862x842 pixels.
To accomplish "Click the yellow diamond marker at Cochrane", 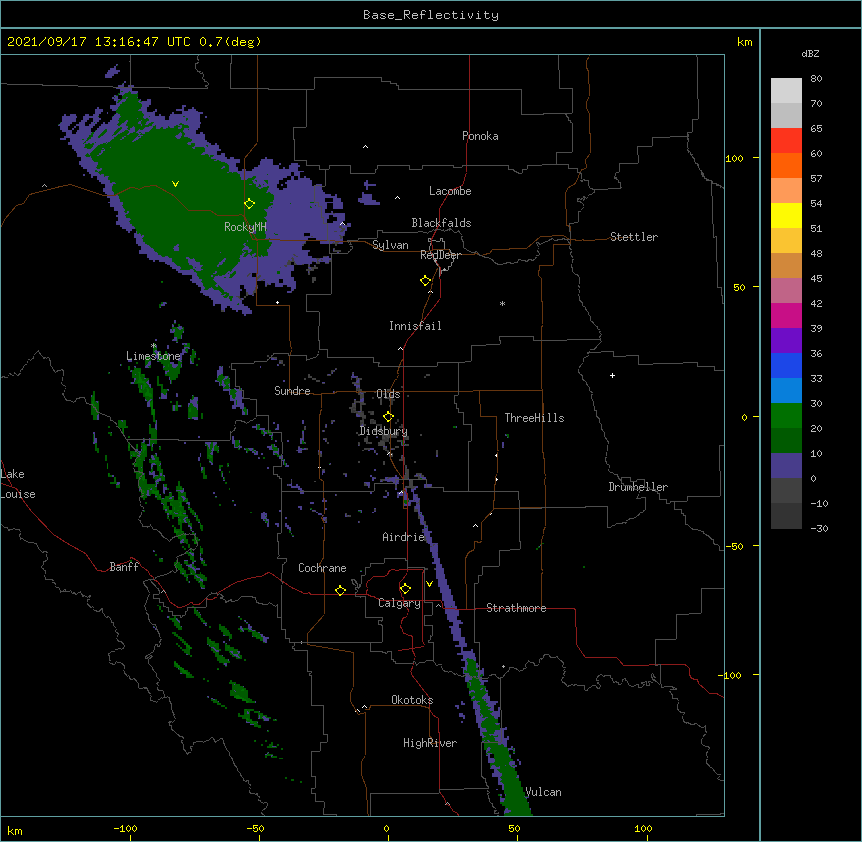I will point(340,590).
